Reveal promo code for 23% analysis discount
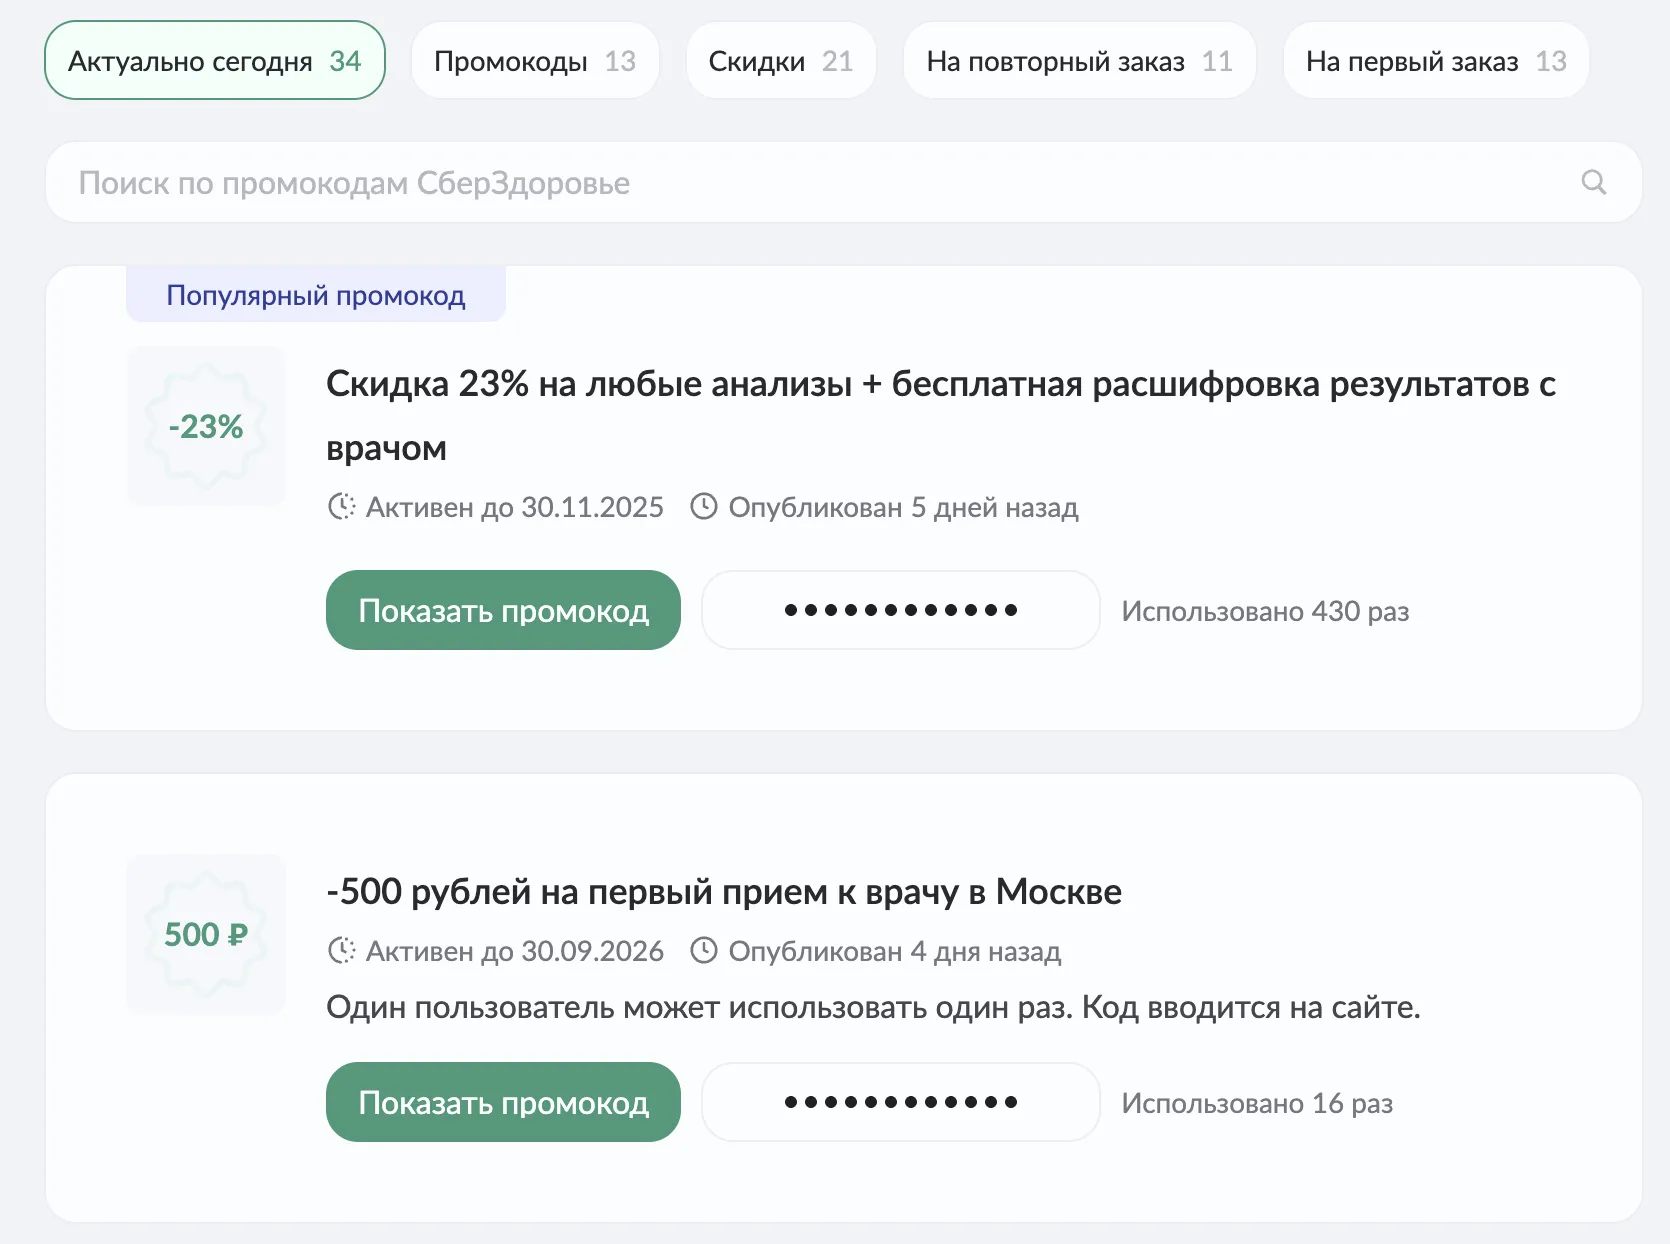Screen dimensions: 1670x1244 coord(503,611)
